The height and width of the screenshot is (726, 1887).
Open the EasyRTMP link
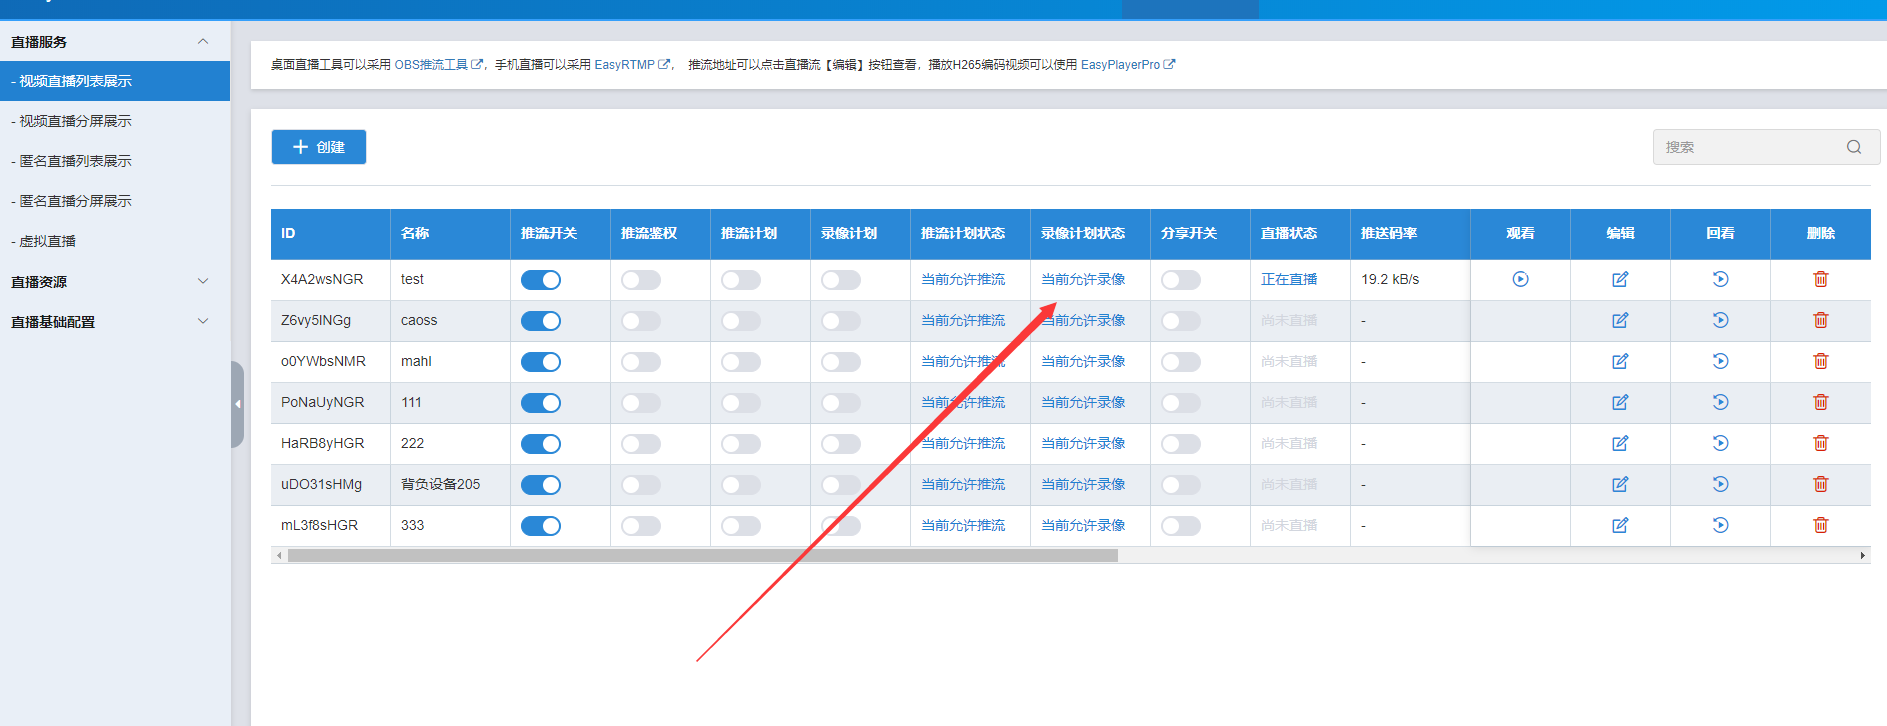(x=632, y=65)
